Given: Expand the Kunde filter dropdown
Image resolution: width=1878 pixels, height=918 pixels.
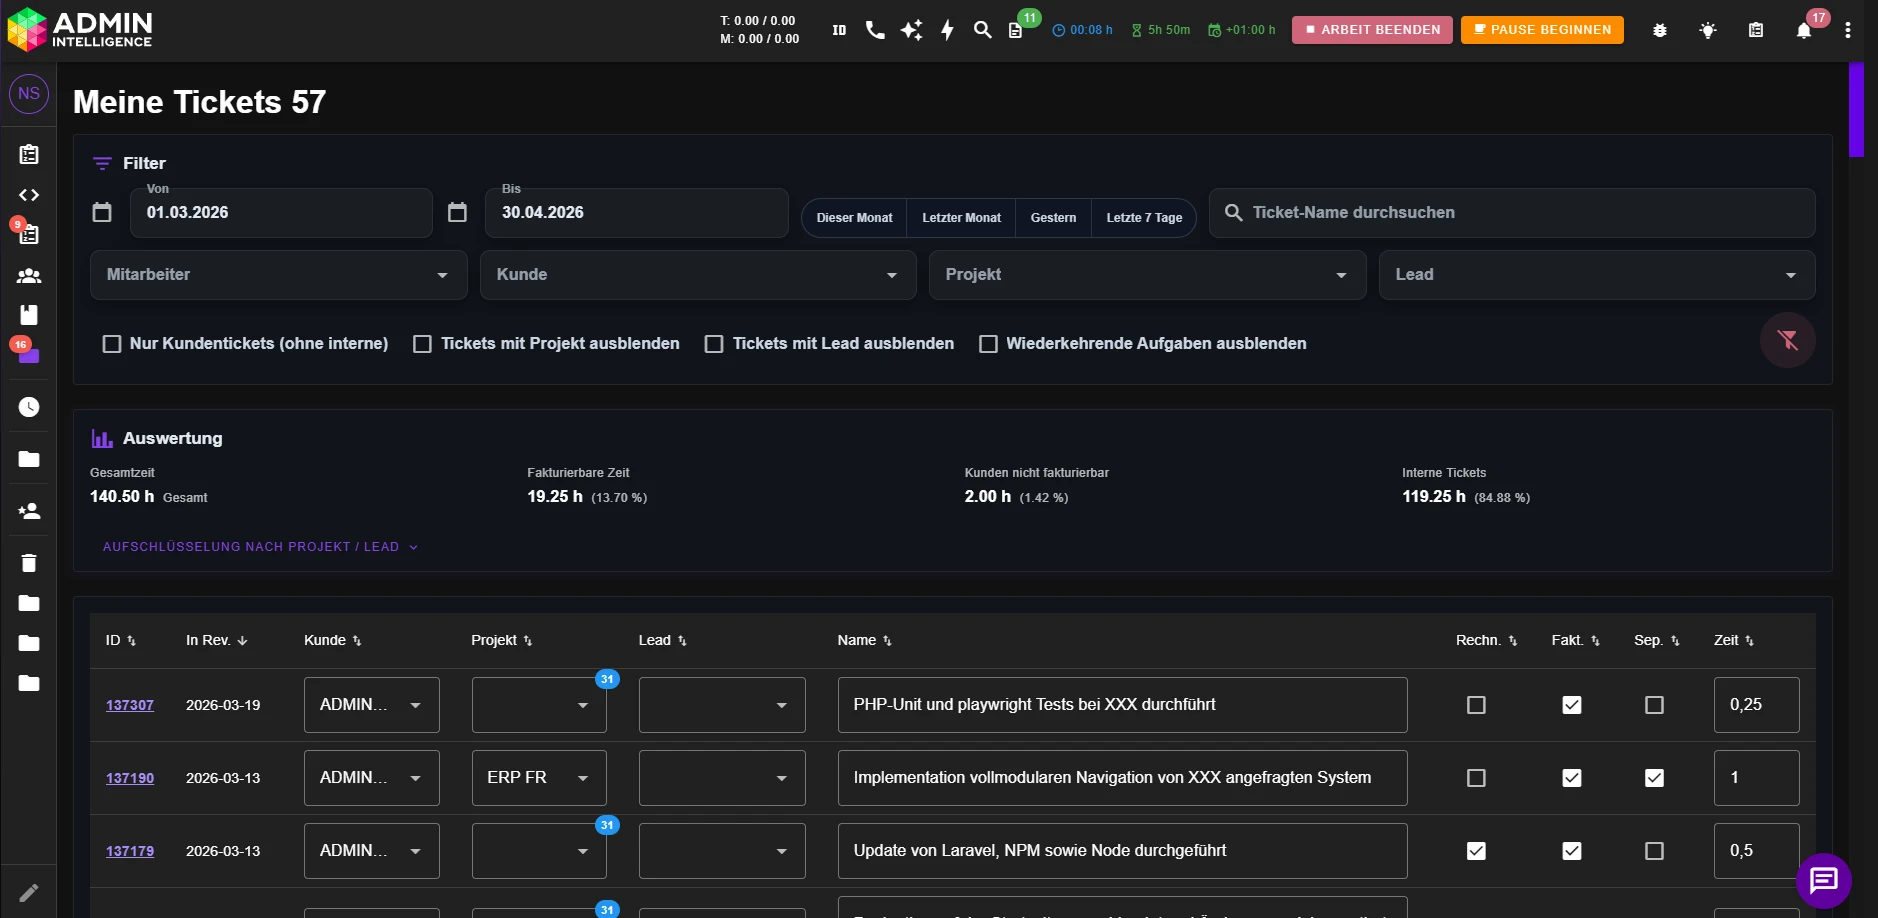Looking at the screenshot, I should pyautogui.click(x=697, y=275).
